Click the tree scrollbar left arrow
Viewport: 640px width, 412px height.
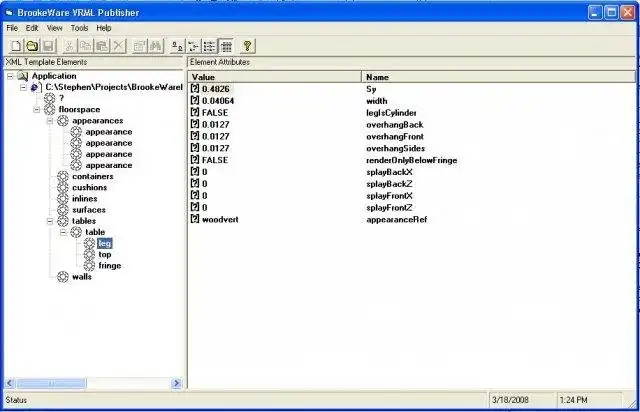pyautogui.click(x=10, y=383)
